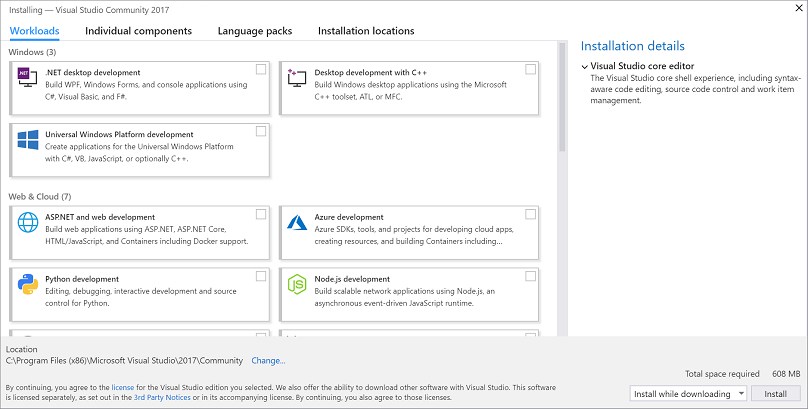808x409 pixels.
Task: Select the Azure development checkbox
Action: coord(530,214)
